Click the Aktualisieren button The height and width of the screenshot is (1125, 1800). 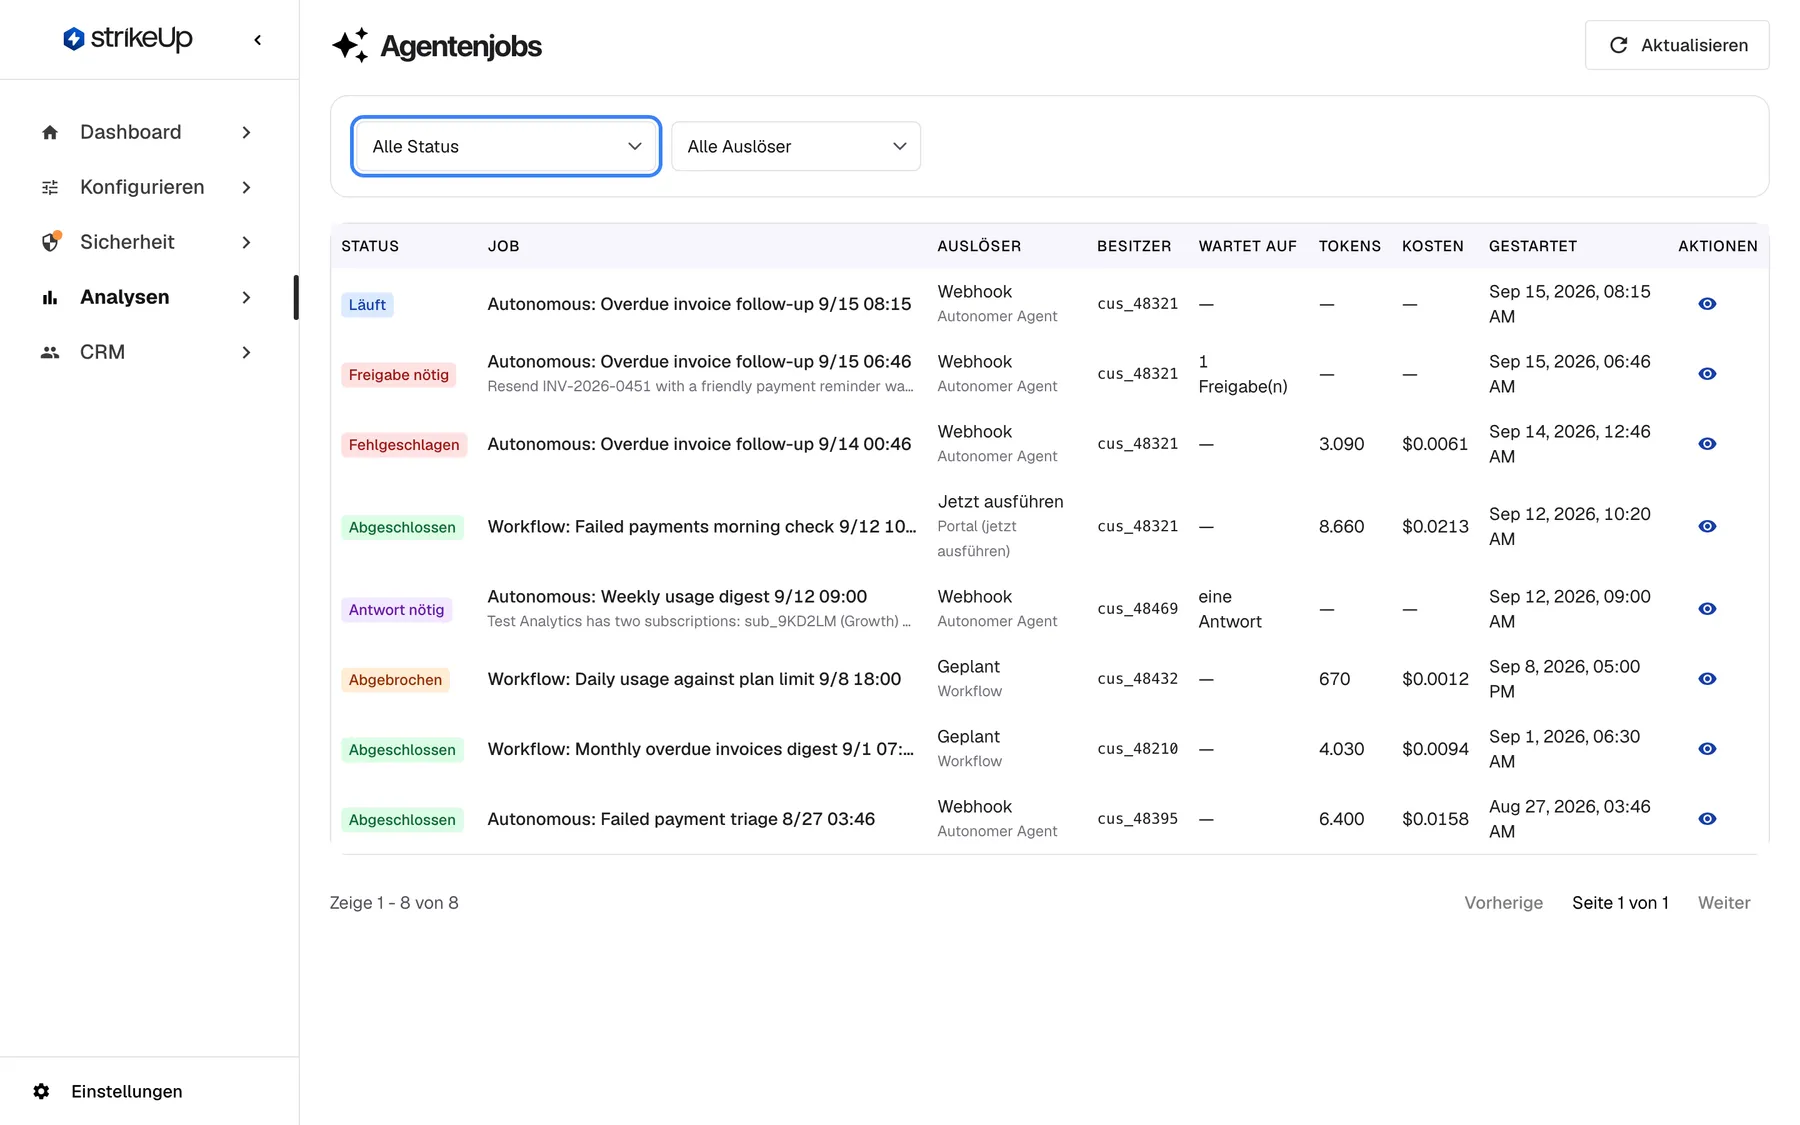[1677, 45]
